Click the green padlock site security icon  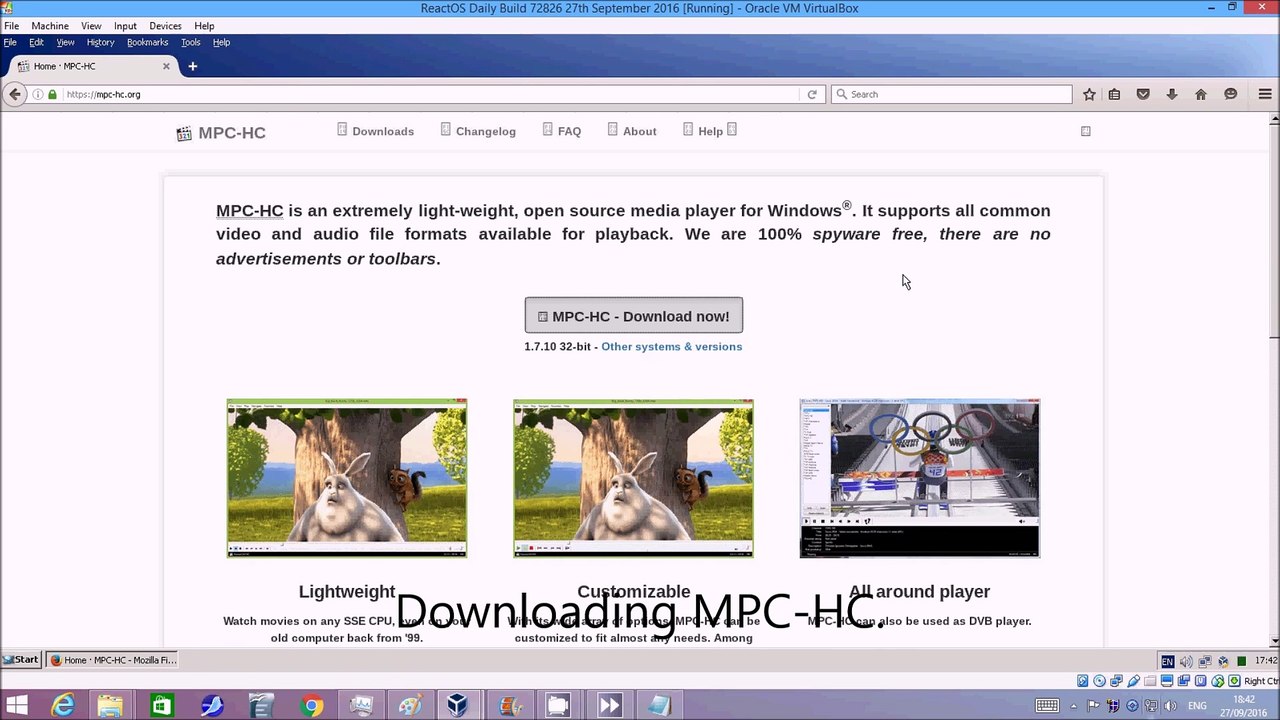pyautogui.click(x=53, y=94)
